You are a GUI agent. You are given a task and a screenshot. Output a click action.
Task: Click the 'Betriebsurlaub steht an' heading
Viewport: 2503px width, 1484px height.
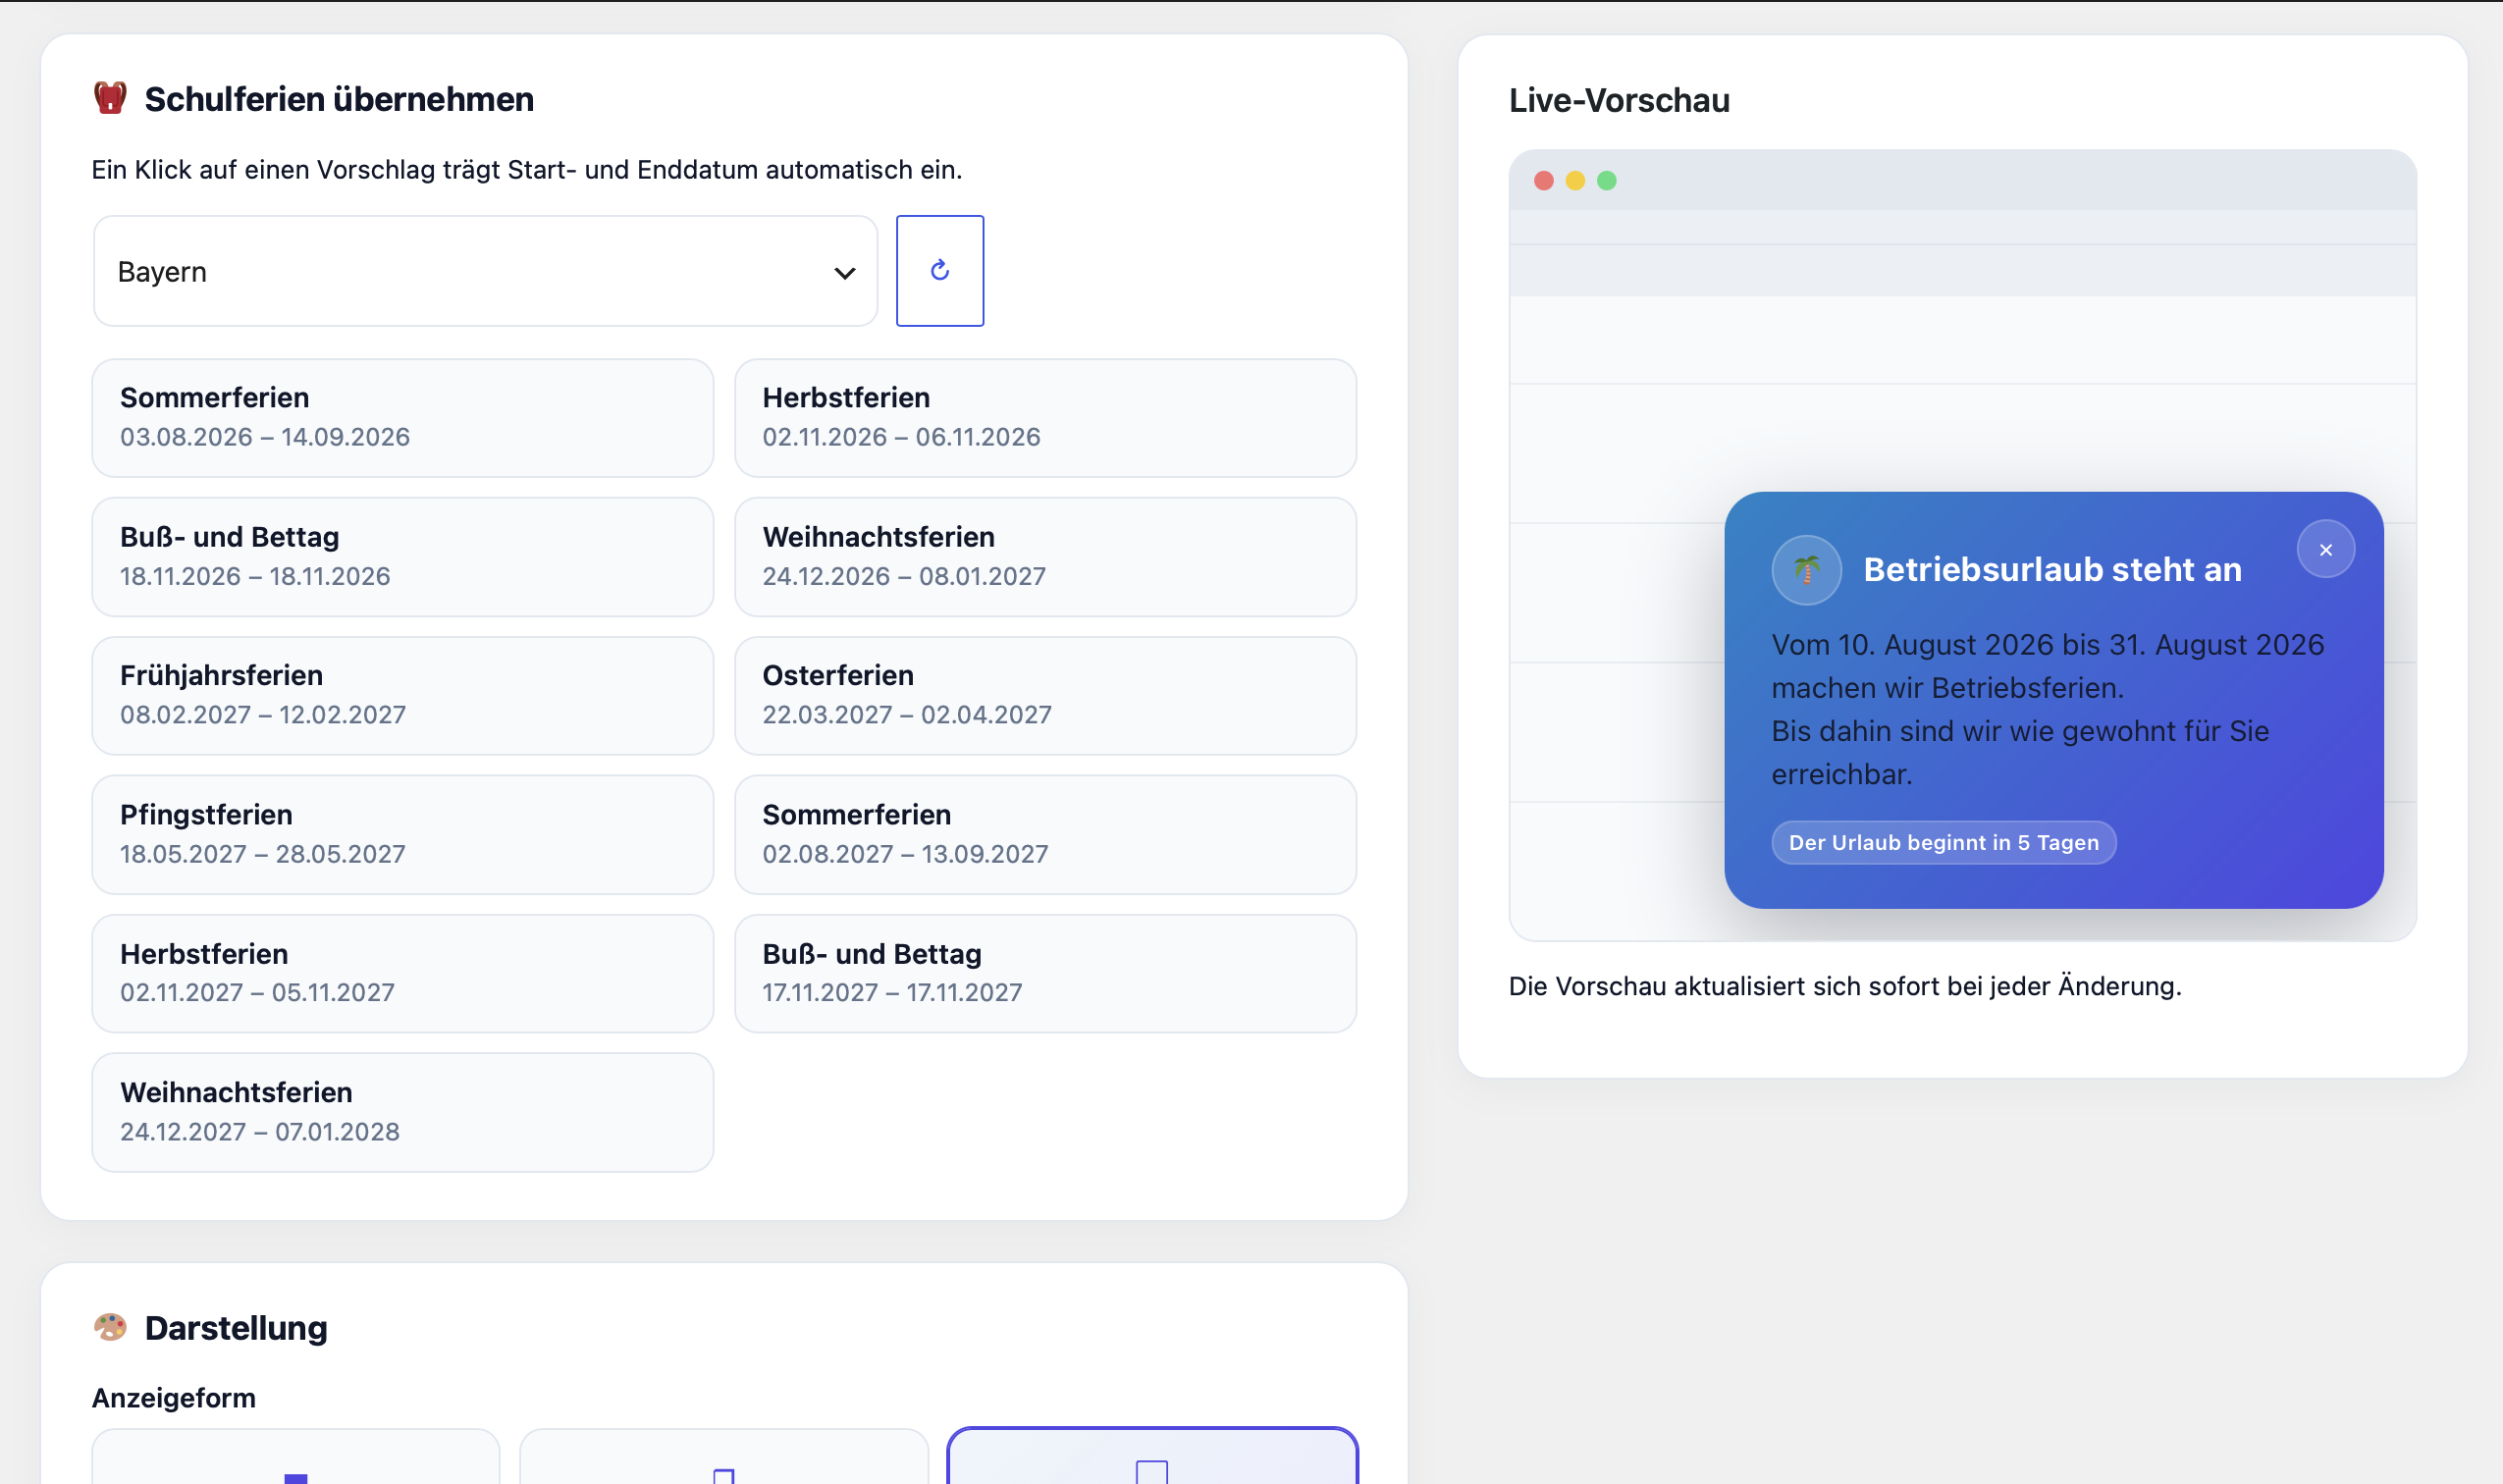click(x=2052, y=570)
